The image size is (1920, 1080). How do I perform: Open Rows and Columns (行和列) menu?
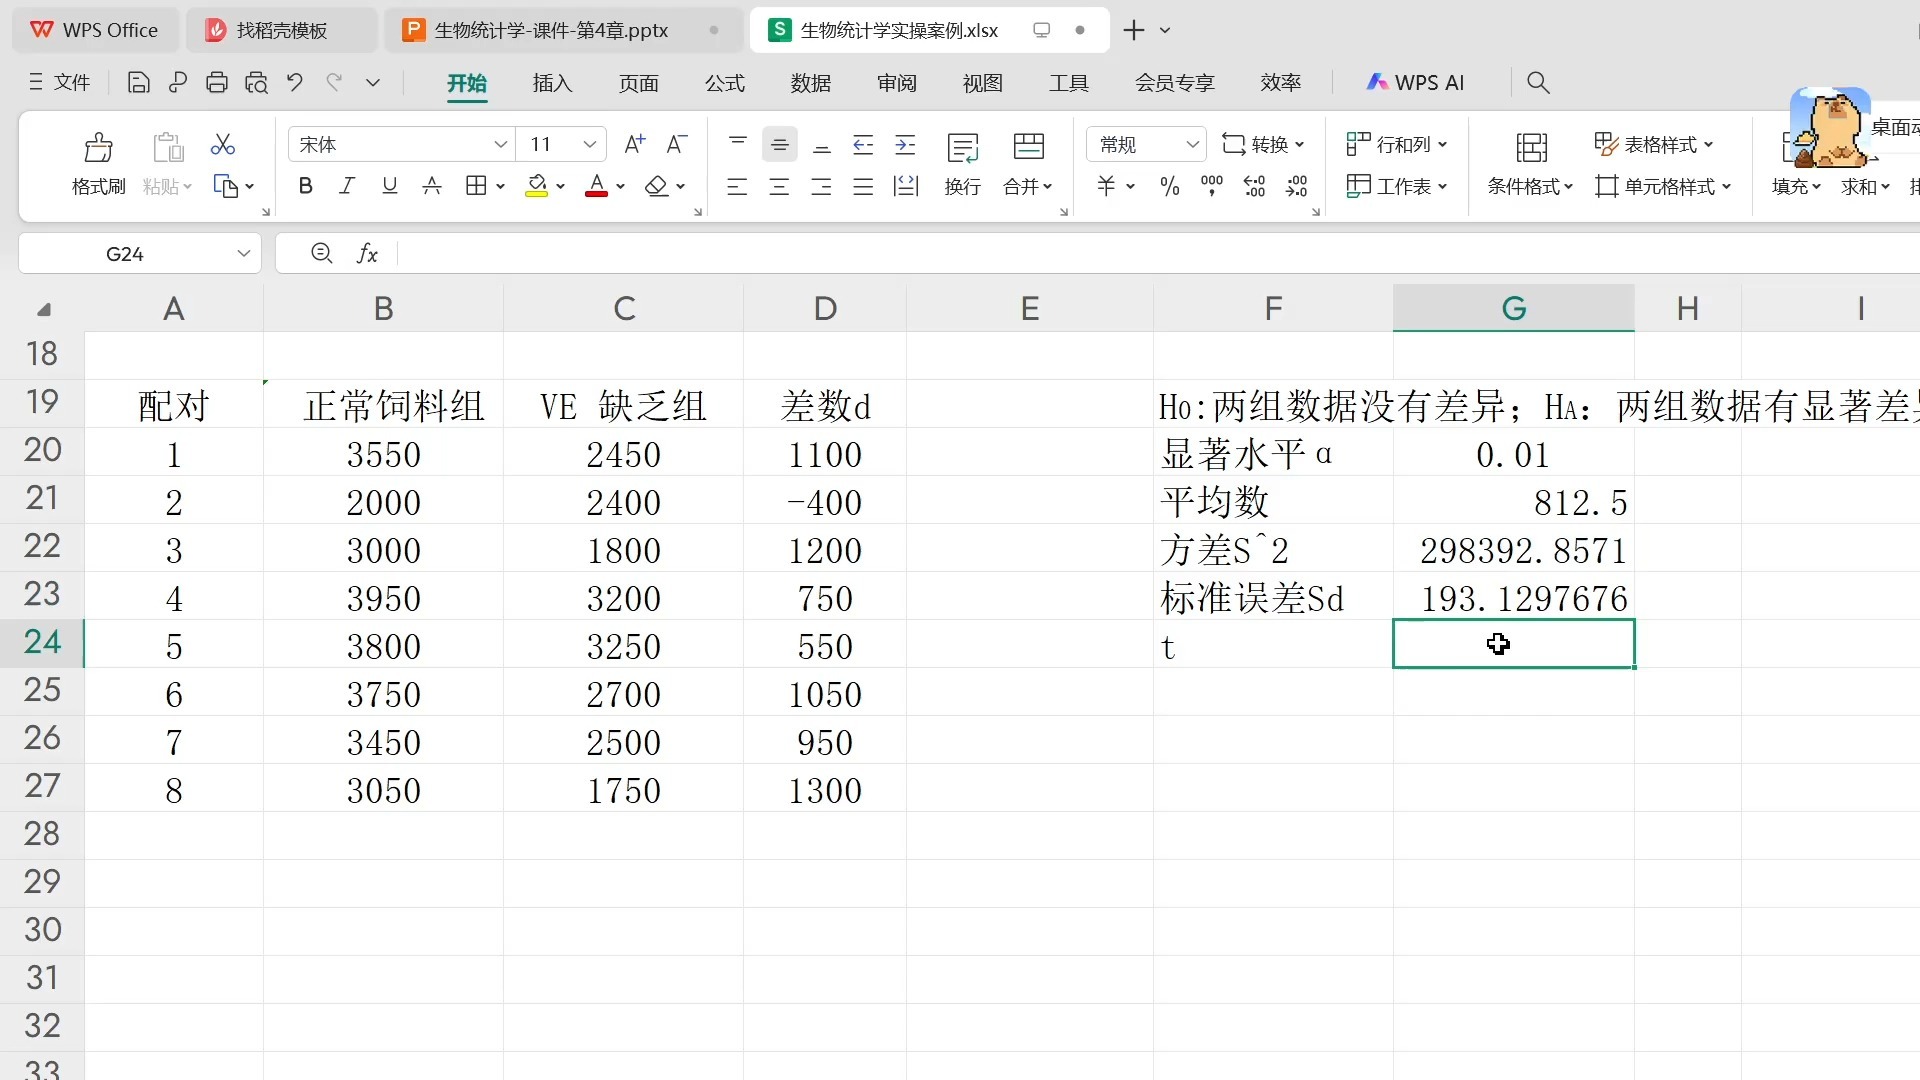(1396, 145)
